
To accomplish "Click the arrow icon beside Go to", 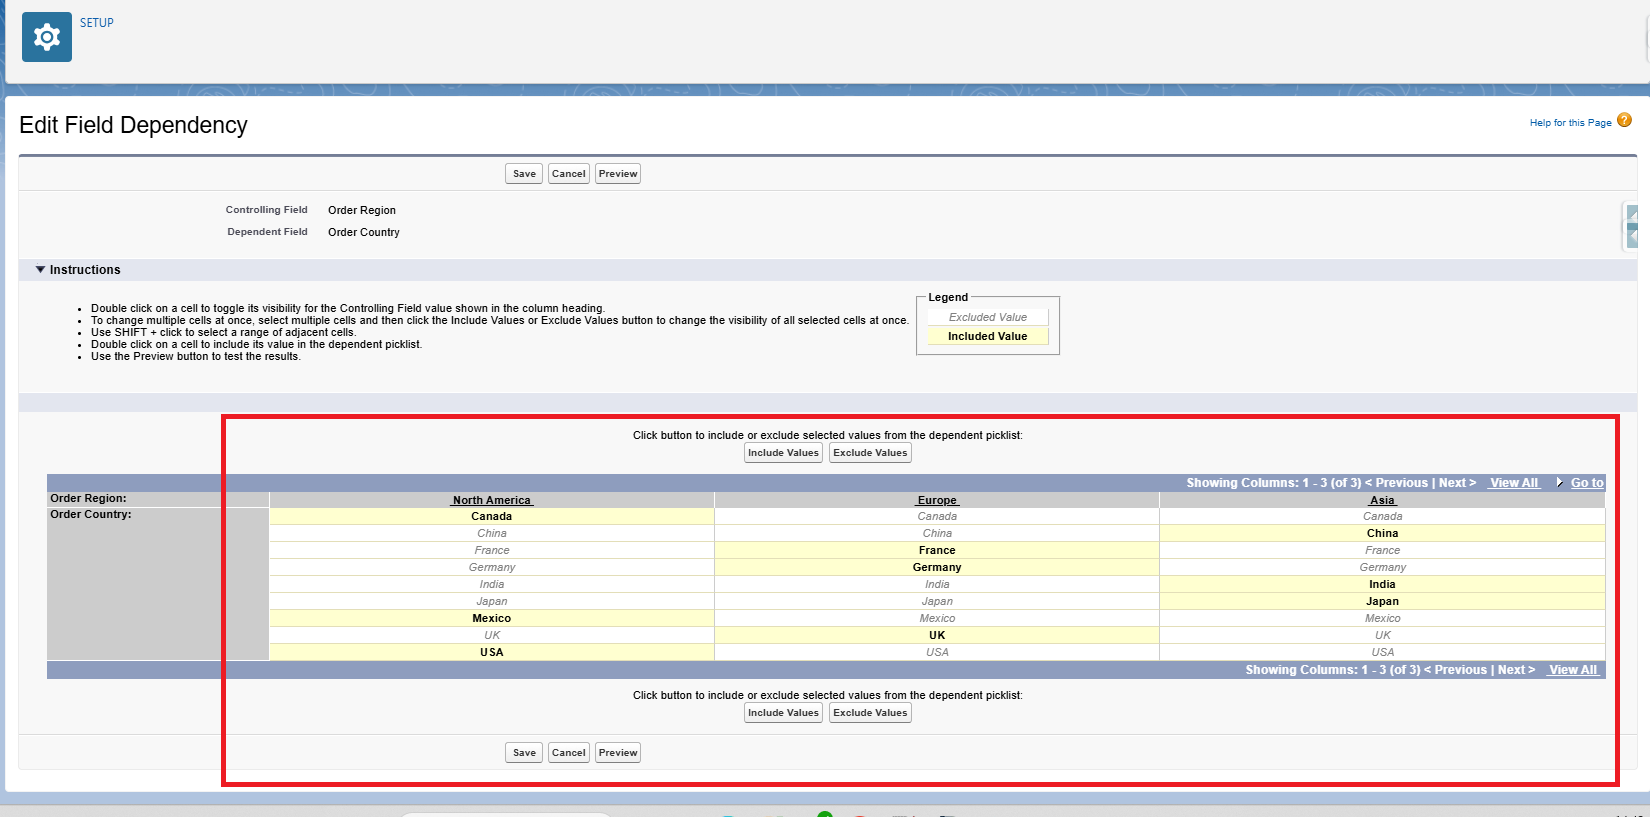I will click(1559, 483).
